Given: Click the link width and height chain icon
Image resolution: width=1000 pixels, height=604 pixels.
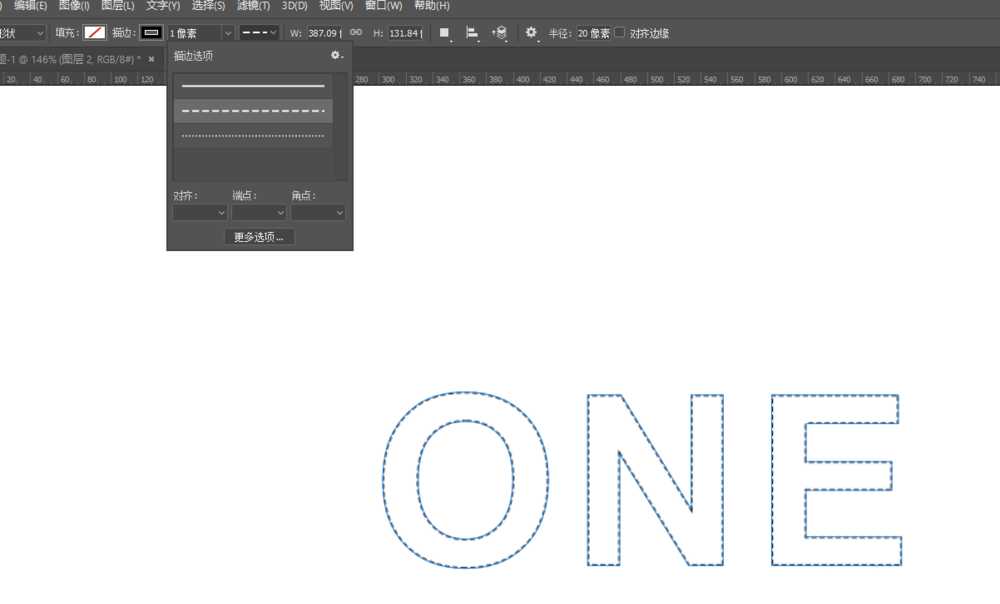Looking at the screenshot, I should pos(356,32).
